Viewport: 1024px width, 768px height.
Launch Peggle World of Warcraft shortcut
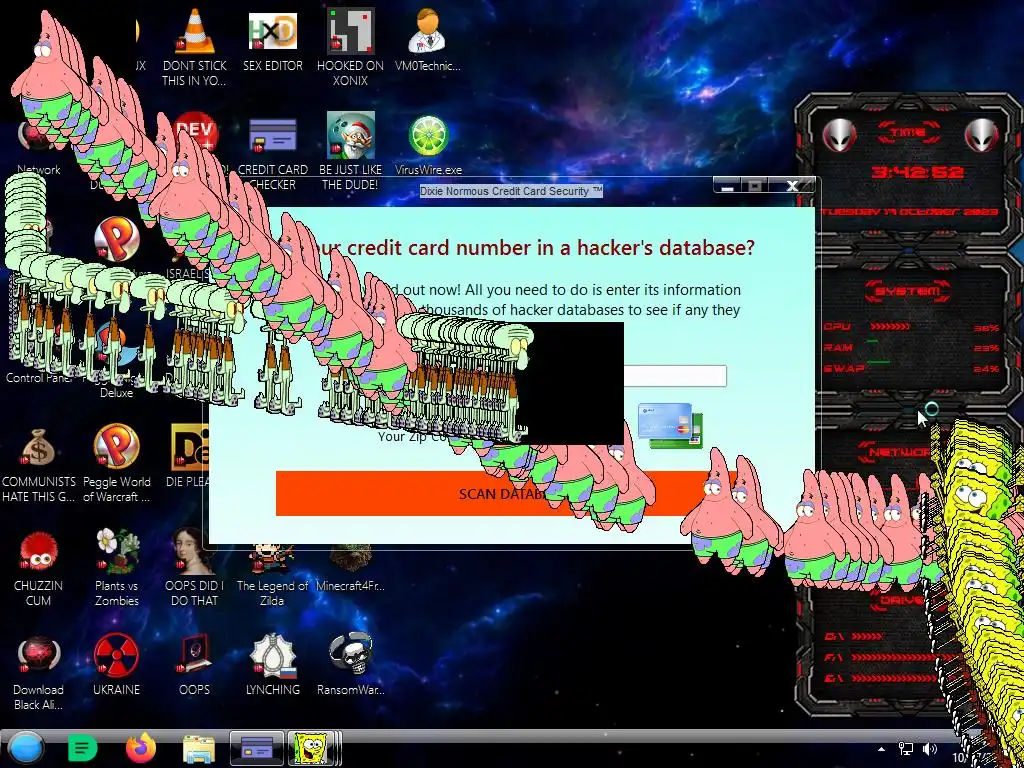click(x=116, y=447)
